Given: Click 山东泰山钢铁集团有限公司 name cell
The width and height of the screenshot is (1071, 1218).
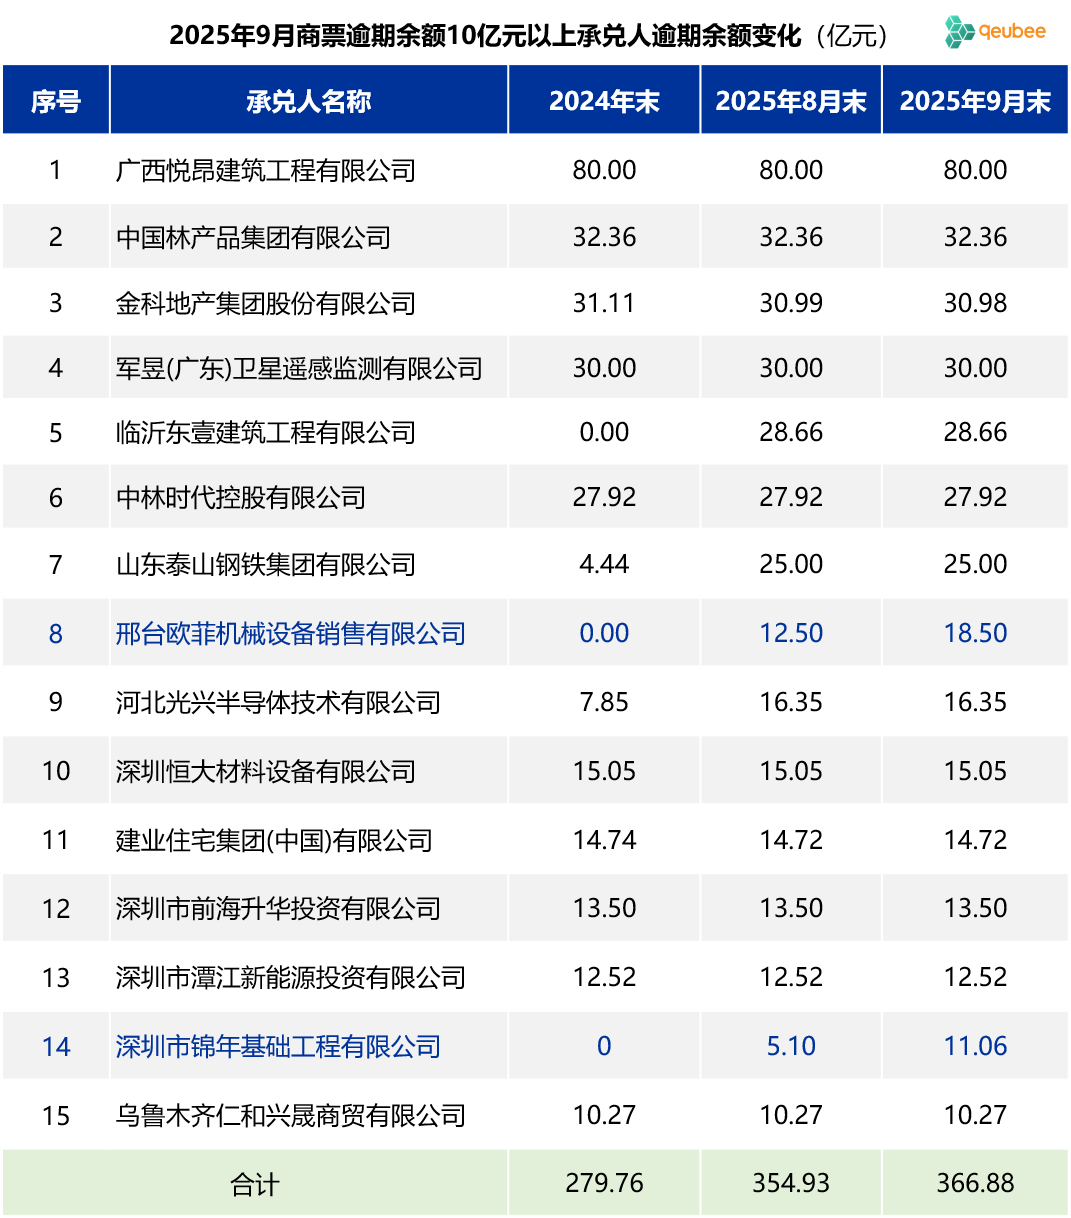Looking at the screenshot, I should [x=265, y=565].
